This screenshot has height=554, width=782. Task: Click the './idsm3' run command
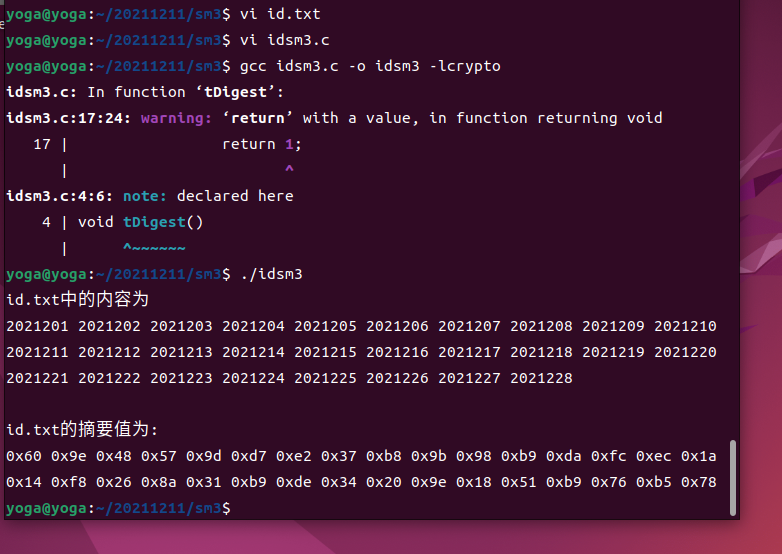pyautogui.click(x=271, y=274)
